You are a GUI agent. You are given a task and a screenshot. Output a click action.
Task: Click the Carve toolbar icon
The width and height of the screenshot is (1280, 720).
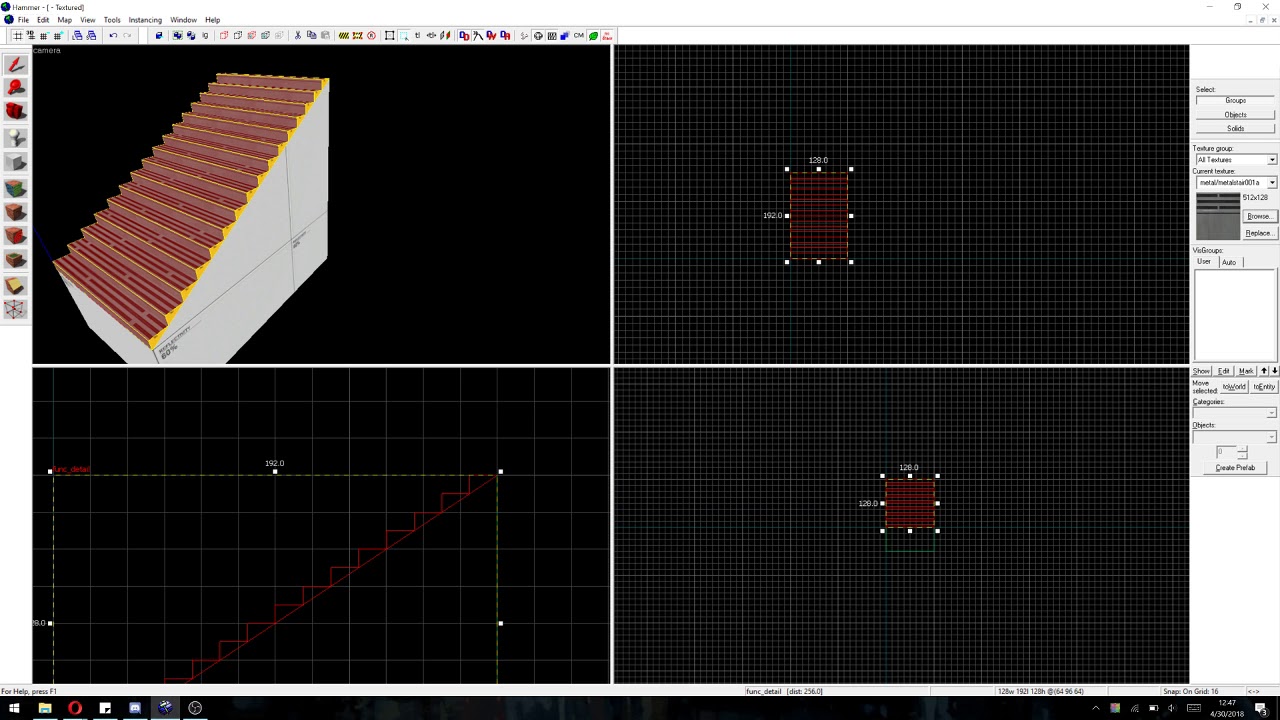(x=159, y=35)
